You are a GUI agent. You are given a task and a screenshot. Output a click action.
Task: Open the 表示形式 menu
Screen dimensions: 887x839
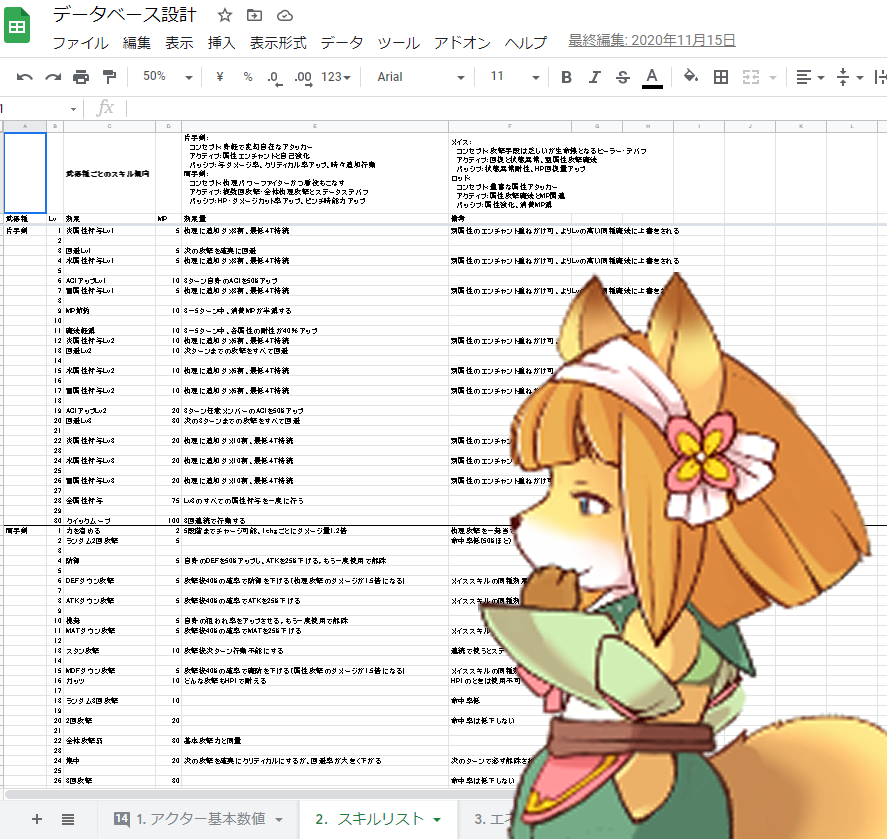tap(278, 43)
